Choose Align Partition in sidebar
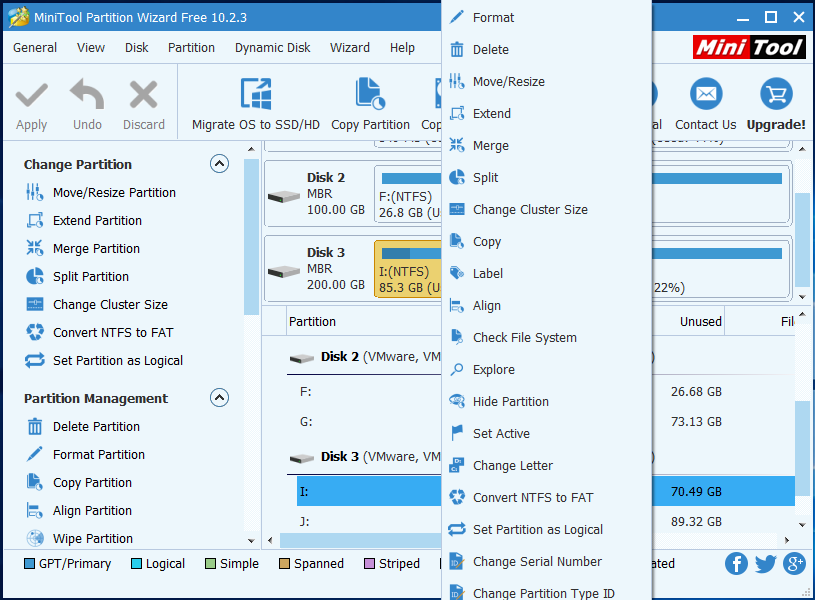The image size is (815, 600). [78, 511]
